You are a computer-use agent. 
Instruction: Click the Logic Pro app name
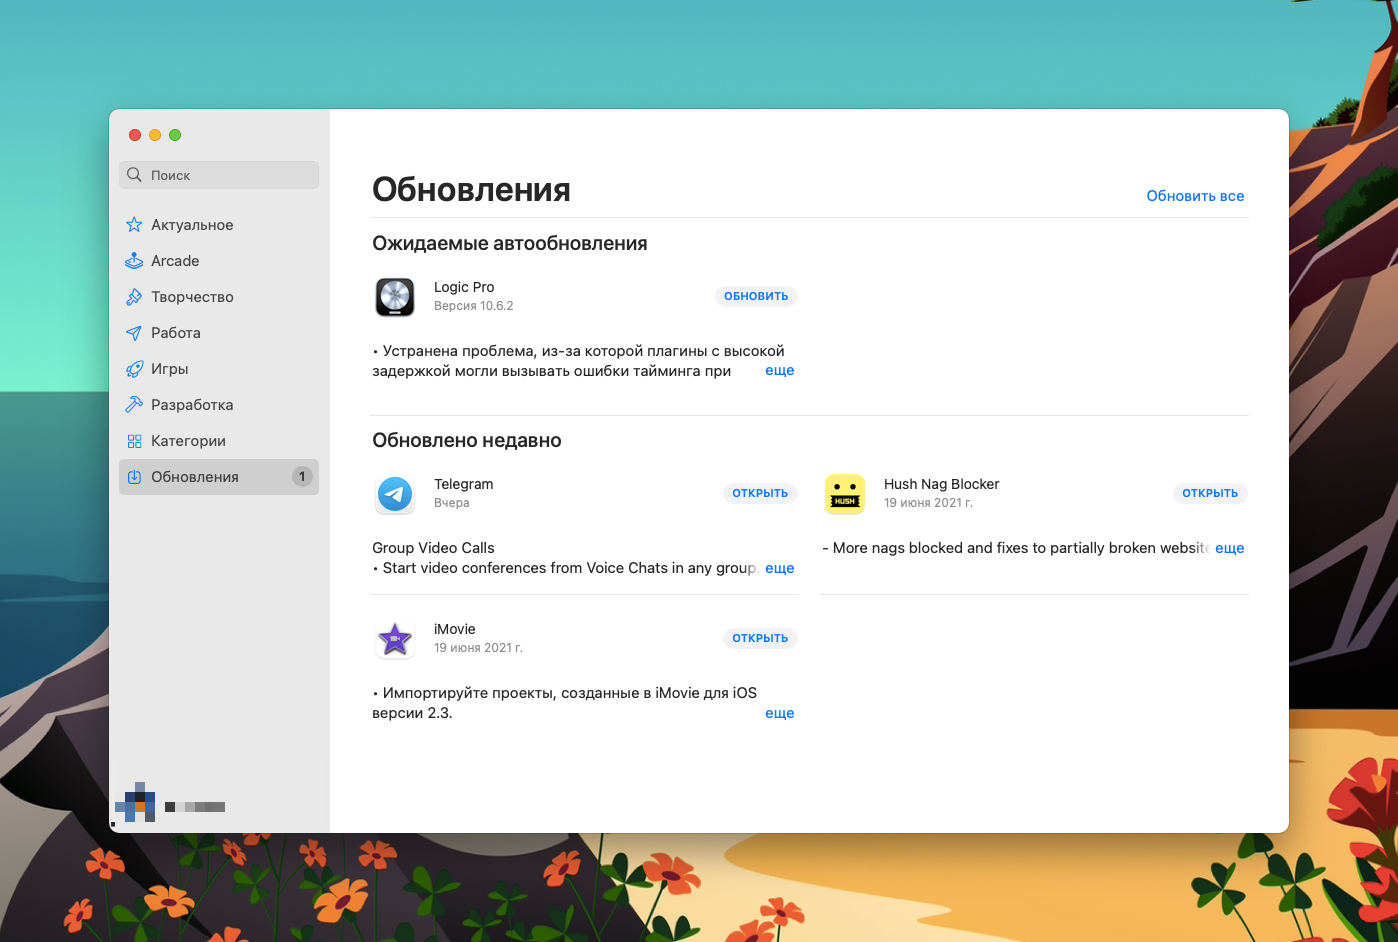coord(464,287)
